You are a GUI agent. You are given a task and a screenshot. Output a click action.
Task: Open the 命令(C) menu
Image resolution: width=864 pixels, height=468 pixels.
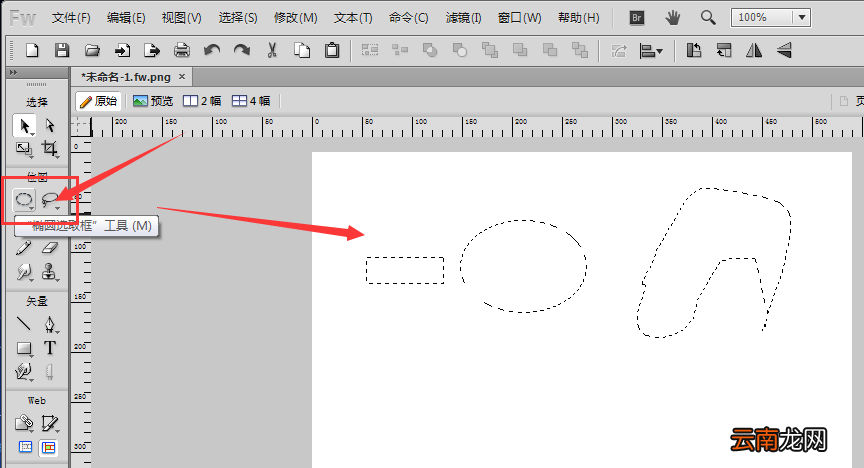[409, 18]
